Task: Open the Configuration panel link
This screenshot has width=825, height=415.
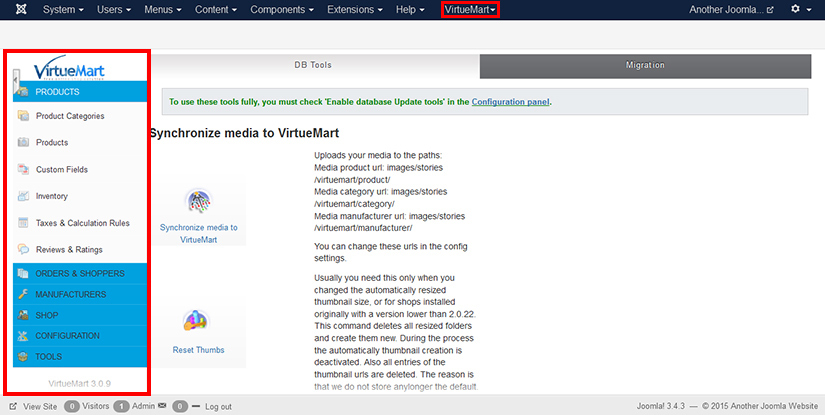Action: 510,102
